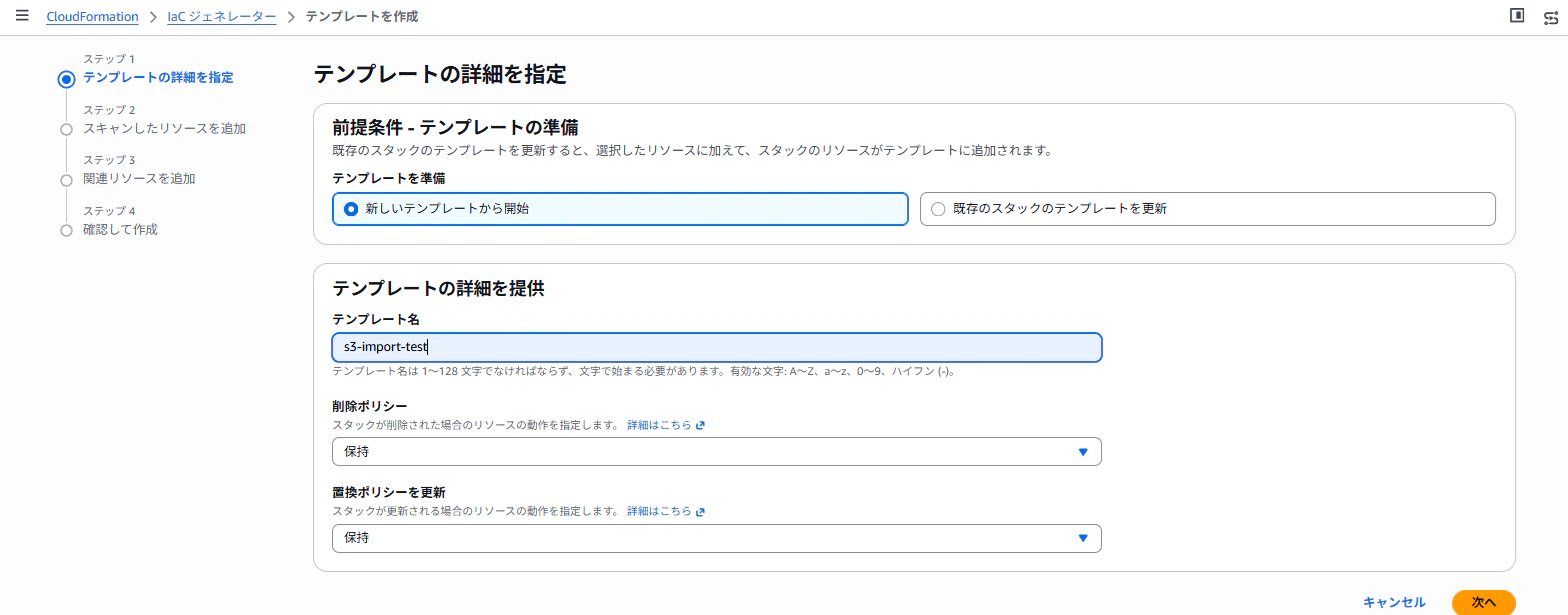Focus the テンプレート名 input field
This screenshot has width=1568, height=615.
click(716, 347)
